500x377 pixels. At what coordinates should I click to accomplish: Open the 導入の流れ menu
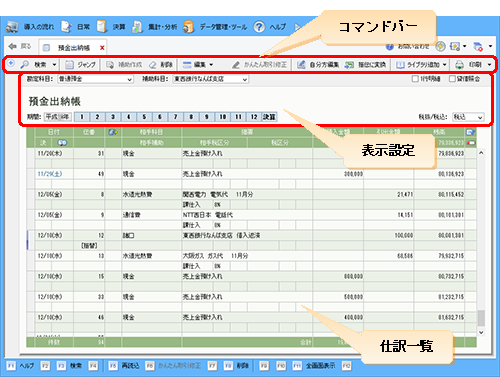point(30,27)
